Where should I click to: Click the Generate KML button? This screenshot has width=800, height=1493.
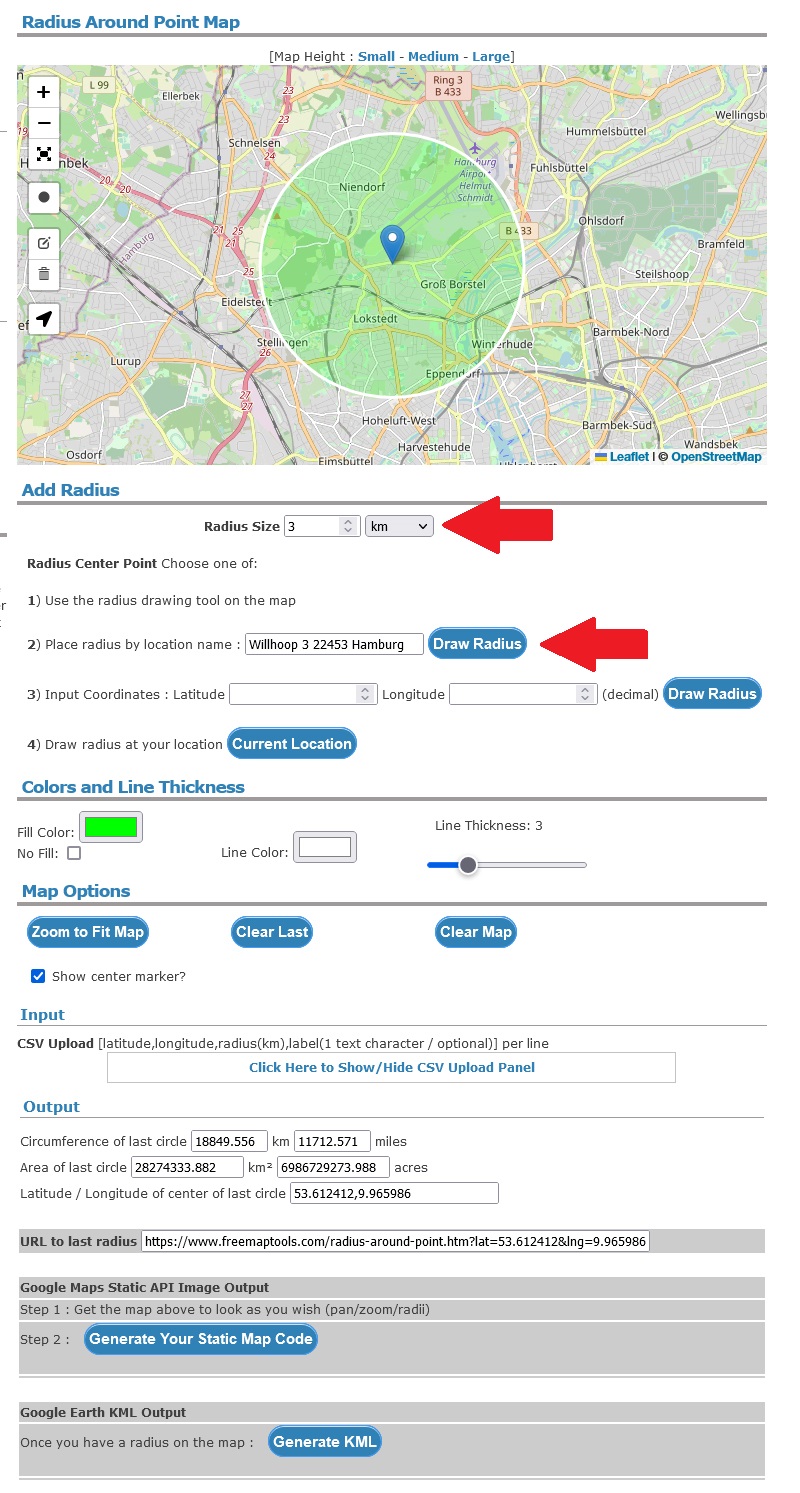coord(325,1442)
